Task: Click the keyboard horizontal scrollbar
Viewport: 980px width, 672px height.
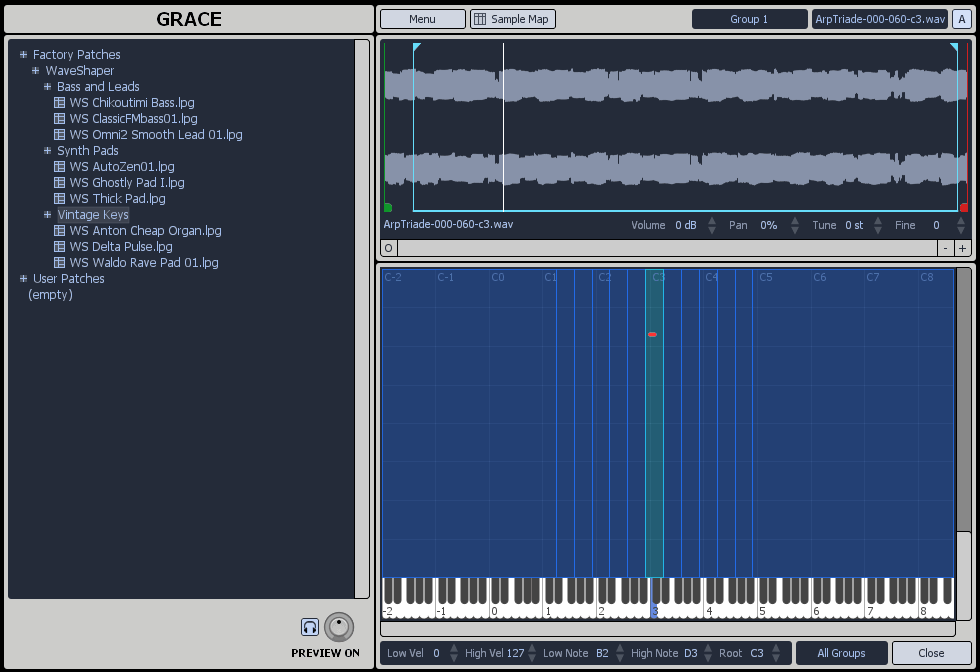Action: coord(668,628)
